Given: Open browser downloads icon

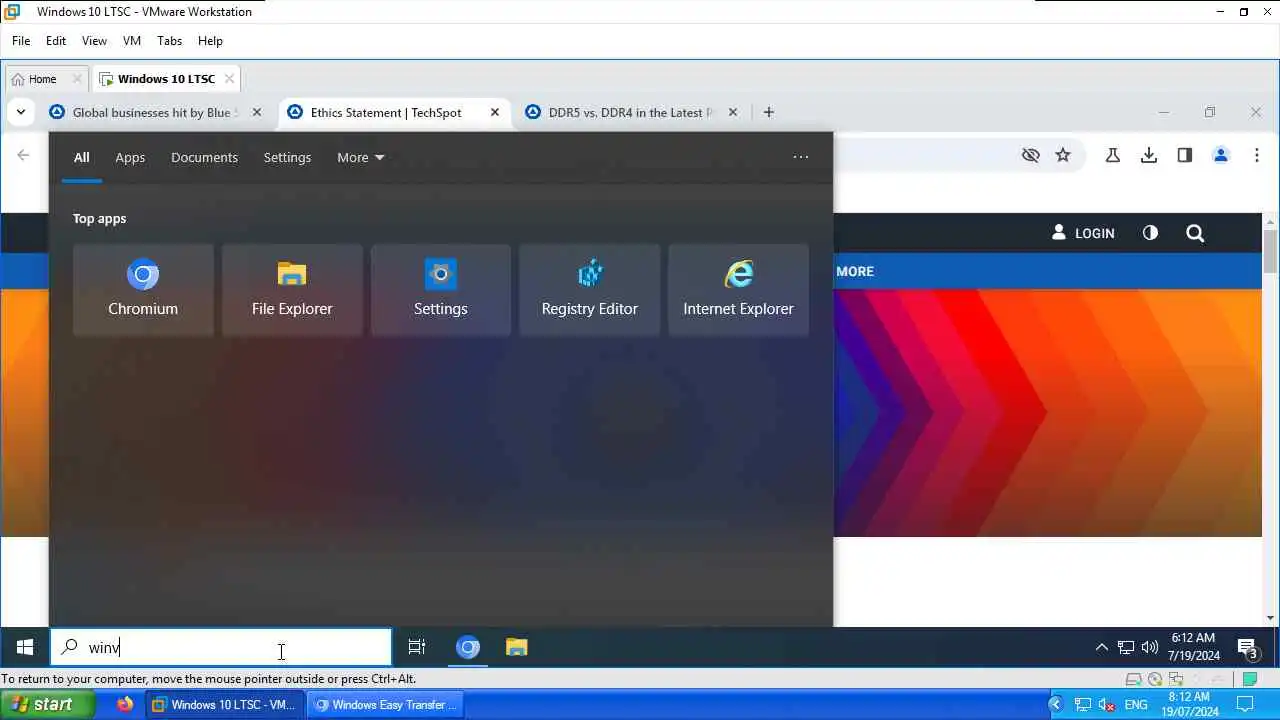Looking at the screenshot, I should pos(1149,155).
